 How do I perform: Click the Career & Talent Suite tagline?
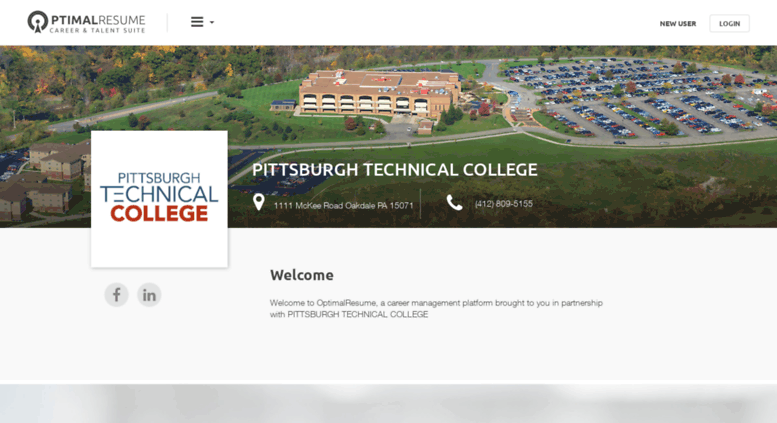[x=97, y=30]
